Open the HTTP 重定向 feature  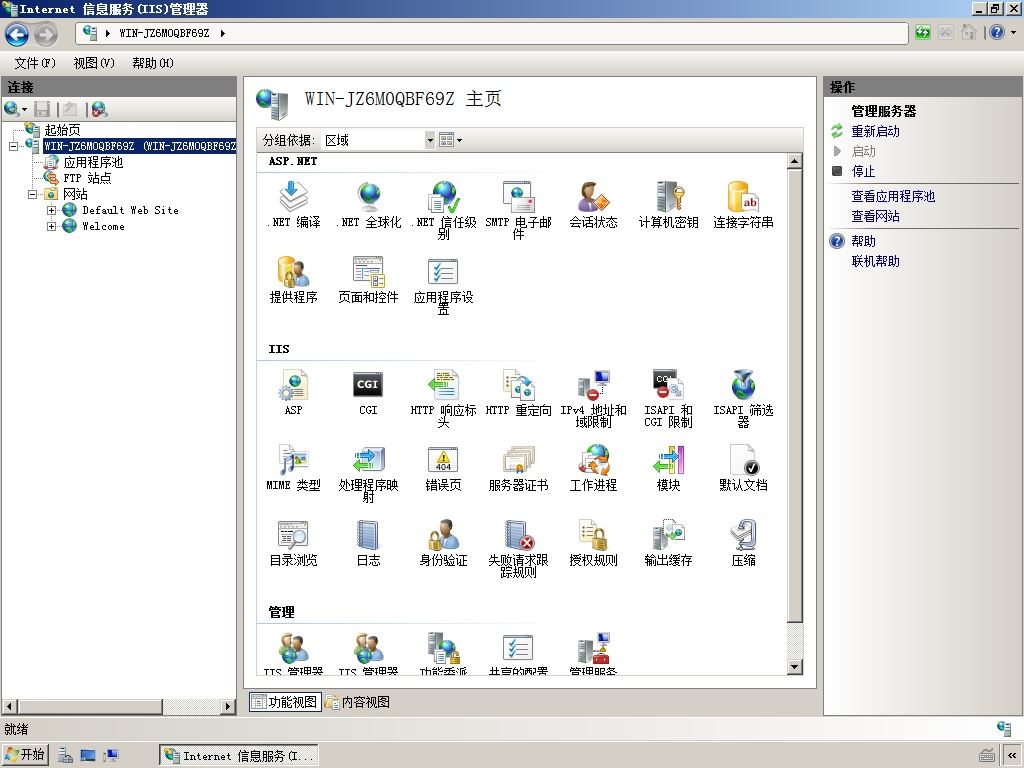coord(519,392)
